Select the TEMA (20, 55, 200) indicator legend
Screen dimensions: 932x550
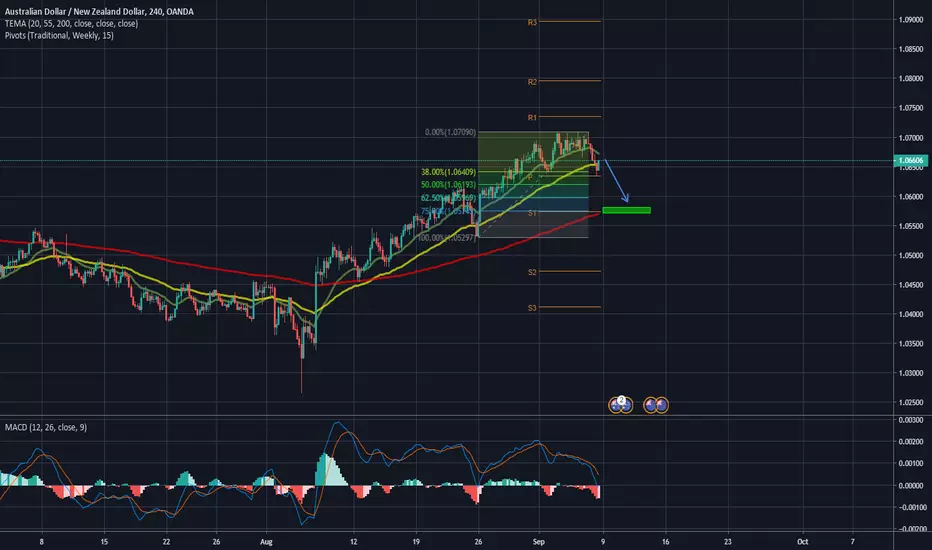pyautogui.click(x=71, y=23)
